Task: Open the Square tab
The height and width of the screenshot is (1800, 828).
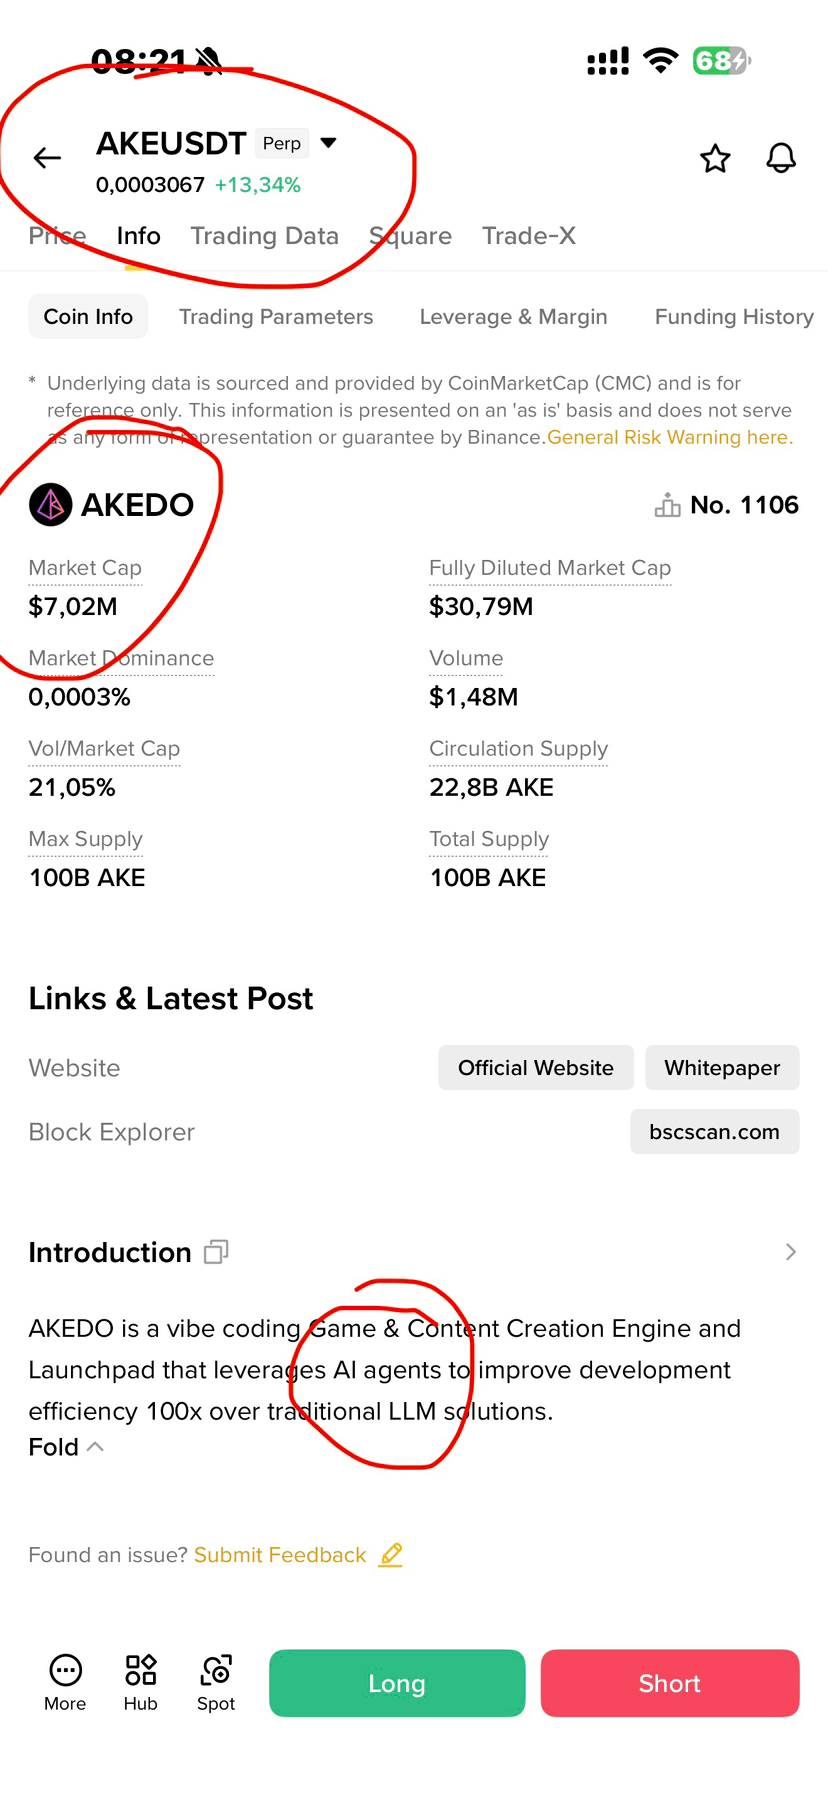Action: 410,236
